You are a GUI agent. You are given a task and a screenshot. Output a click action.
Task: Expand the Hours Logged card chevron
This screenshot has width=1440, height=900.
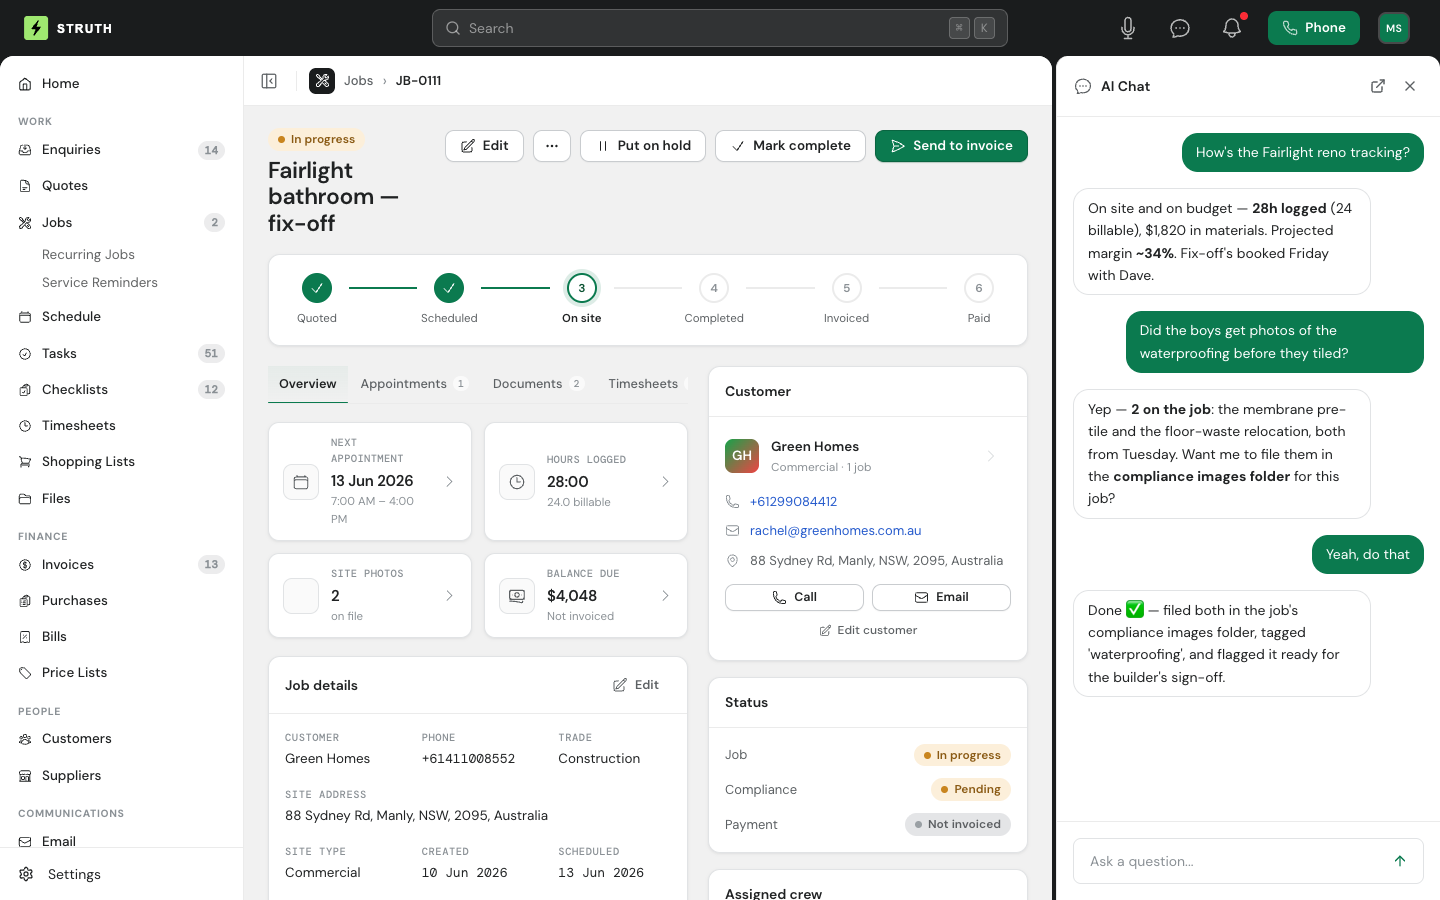(x=665, y=482)
